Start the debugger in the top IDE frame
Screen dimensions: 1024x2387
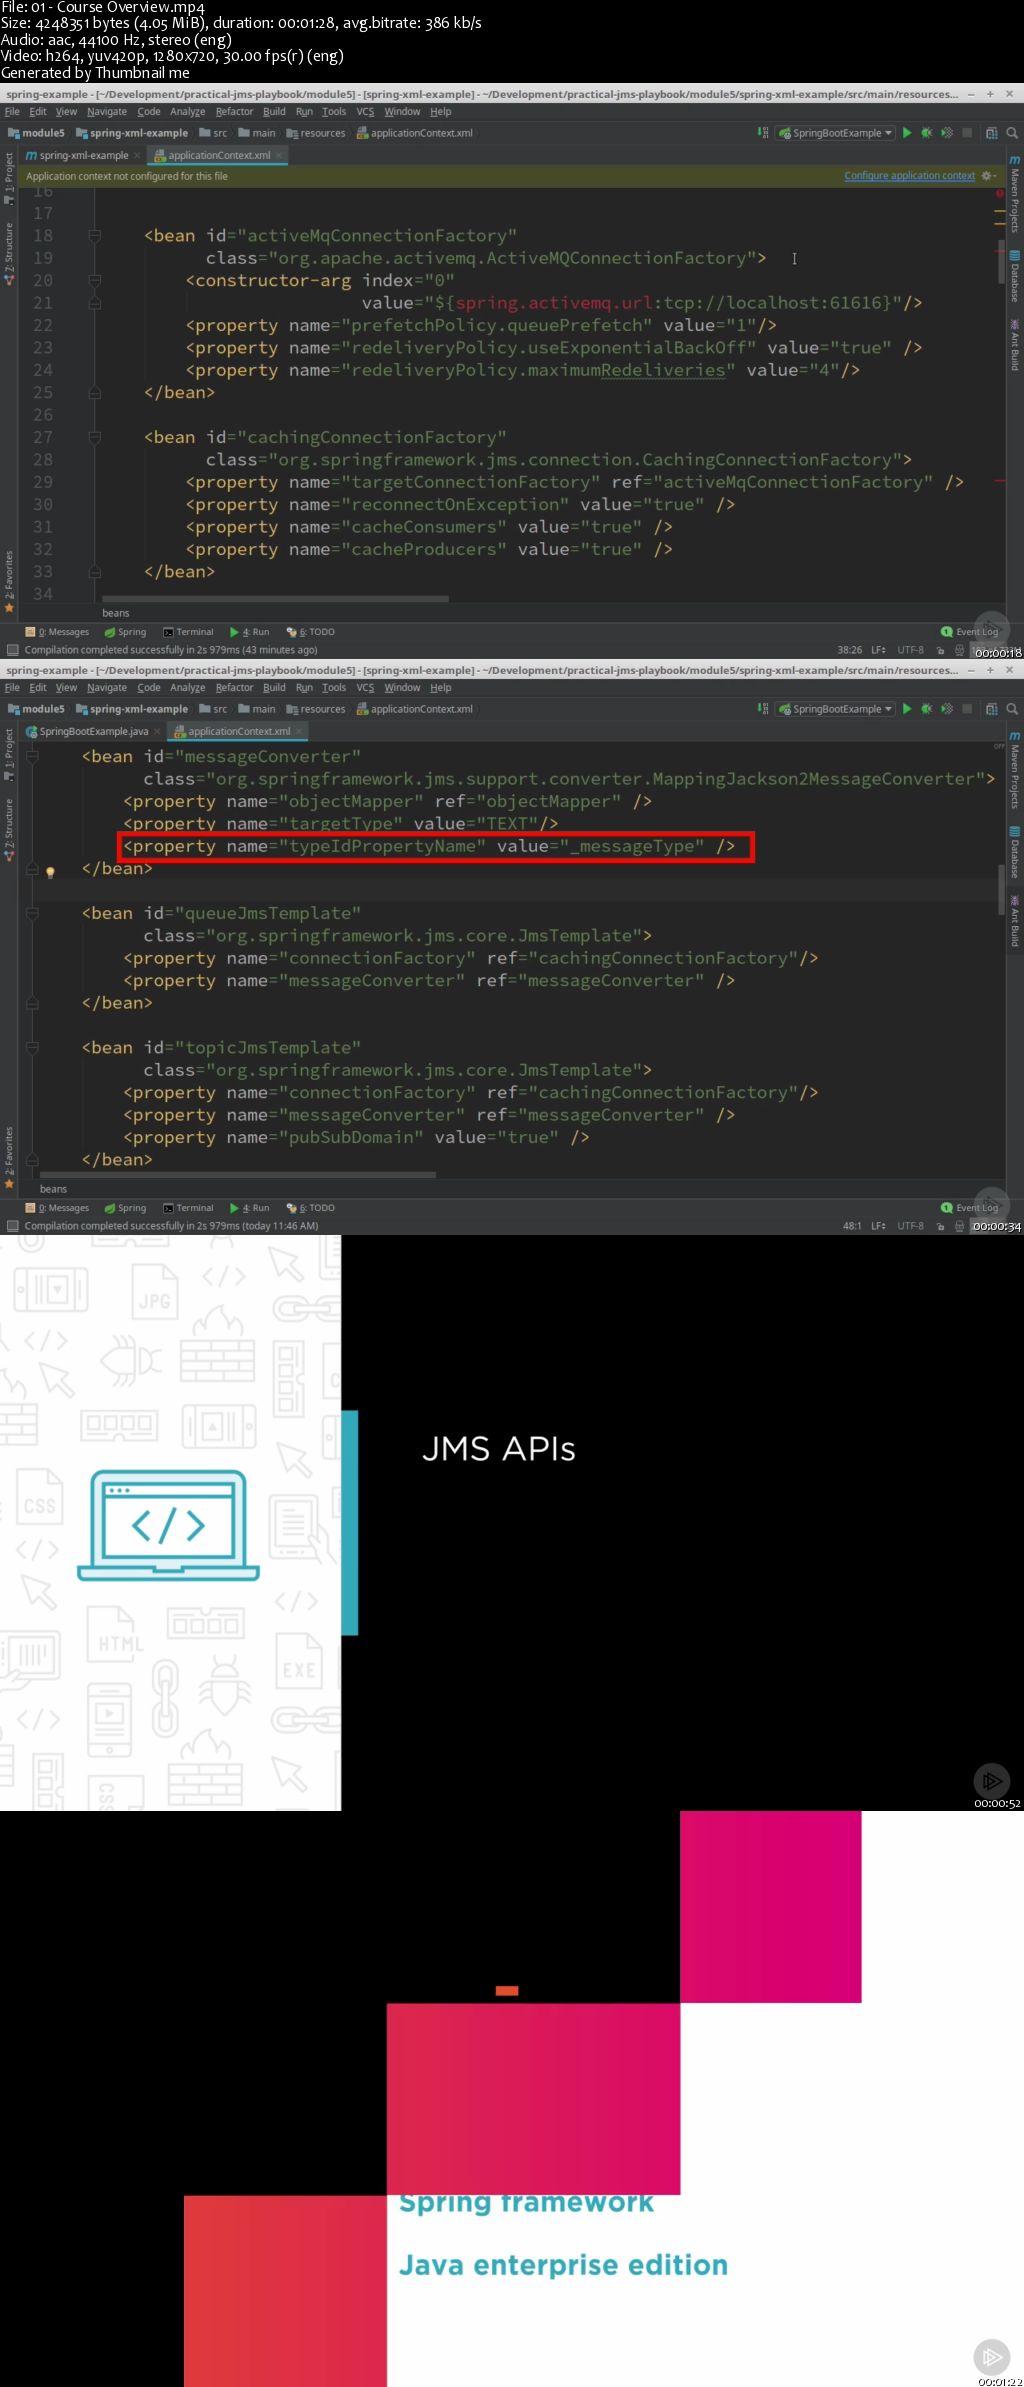click(x=927, y=133)
